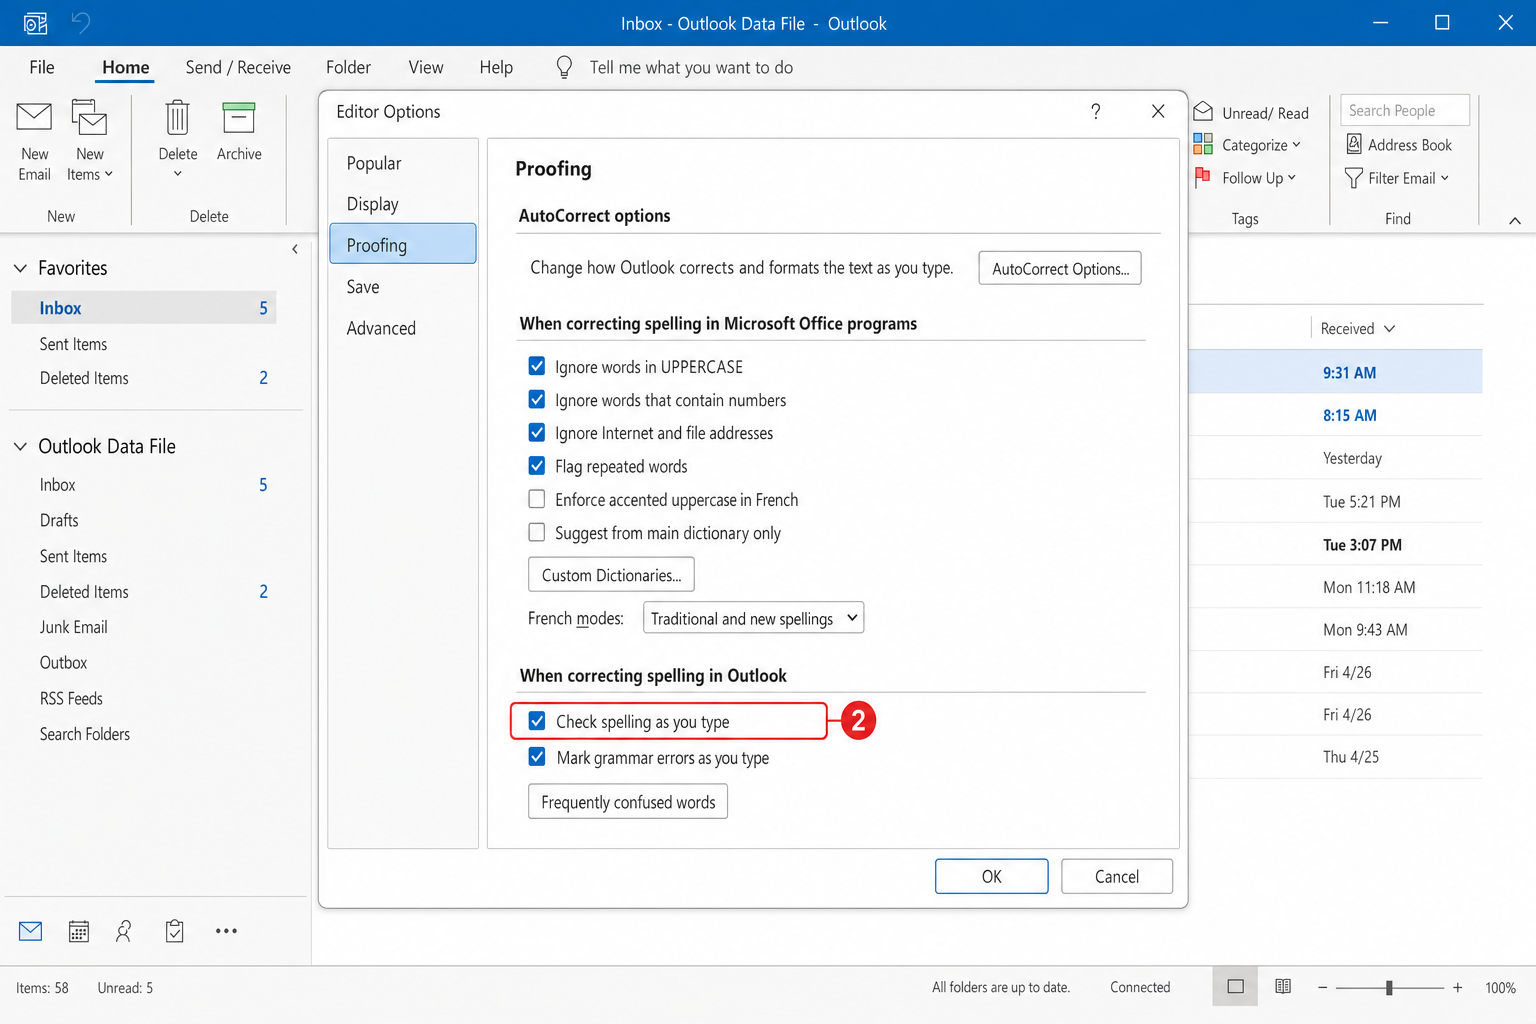Click the Delete trash icon
The height and width of the screenshot is (1024, 1536).
tap(177, 118)
